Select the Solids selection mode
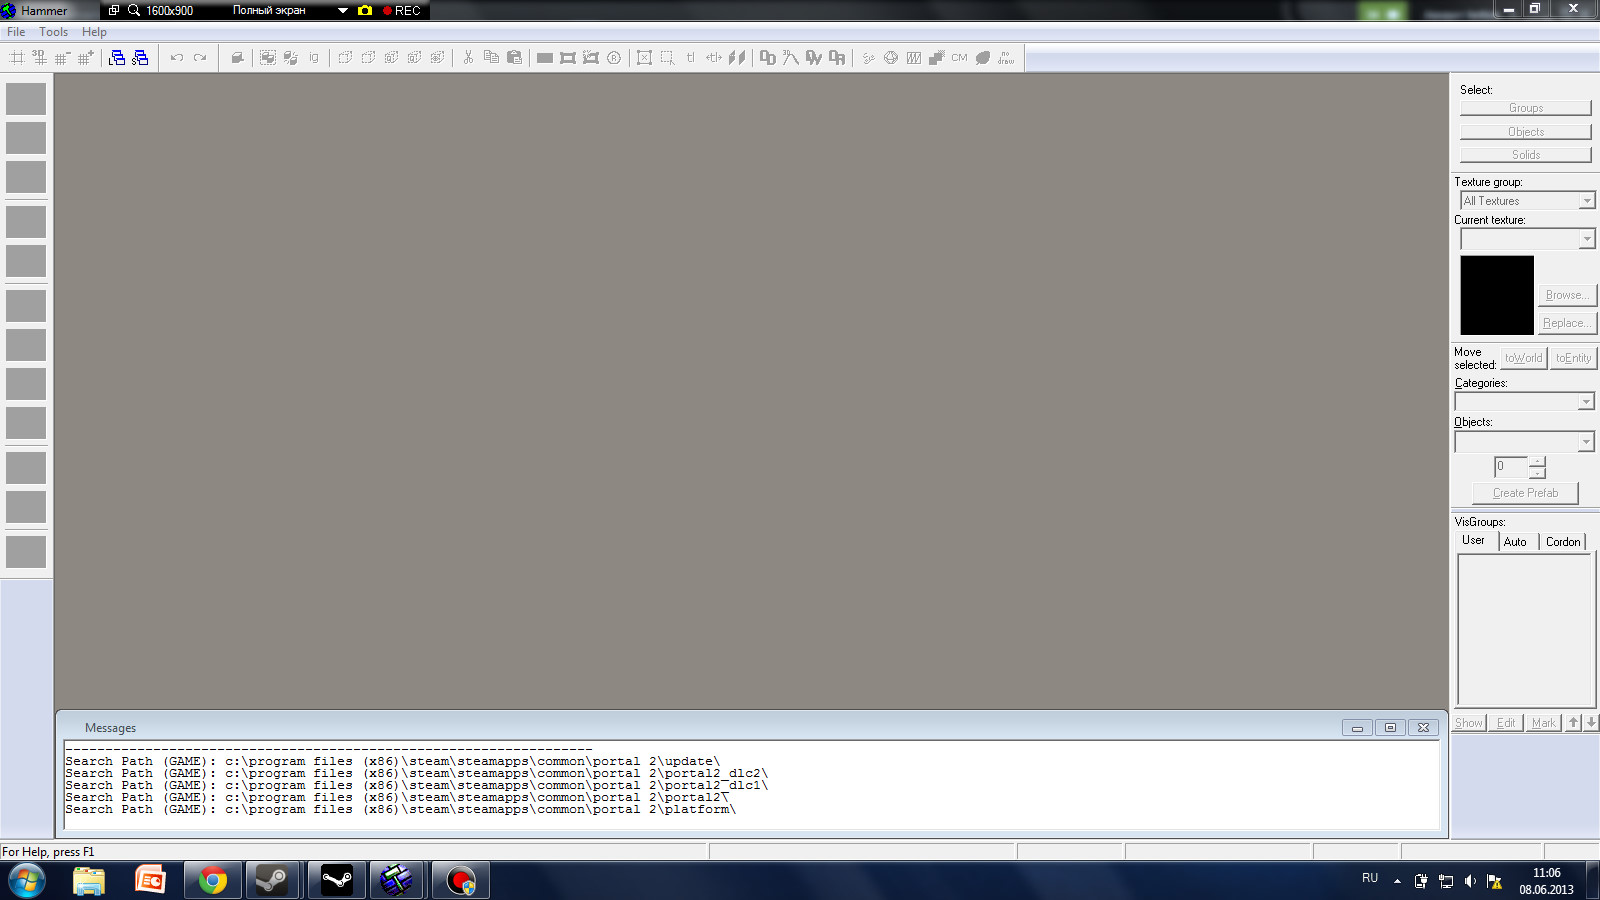Screen dimensions: 1600x900 coord(1526,155)
